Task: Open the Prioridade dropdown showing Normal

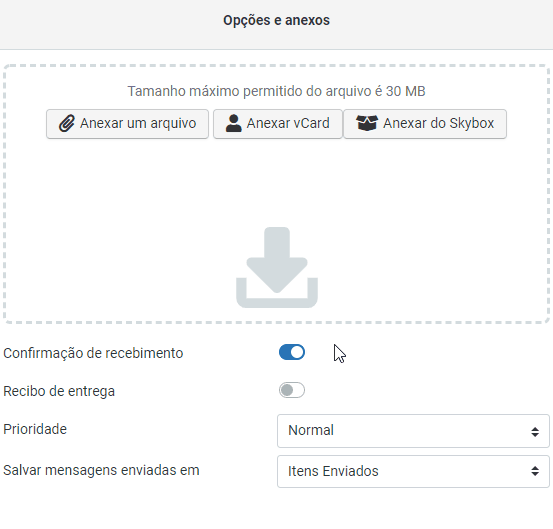Action: point(413,431)
